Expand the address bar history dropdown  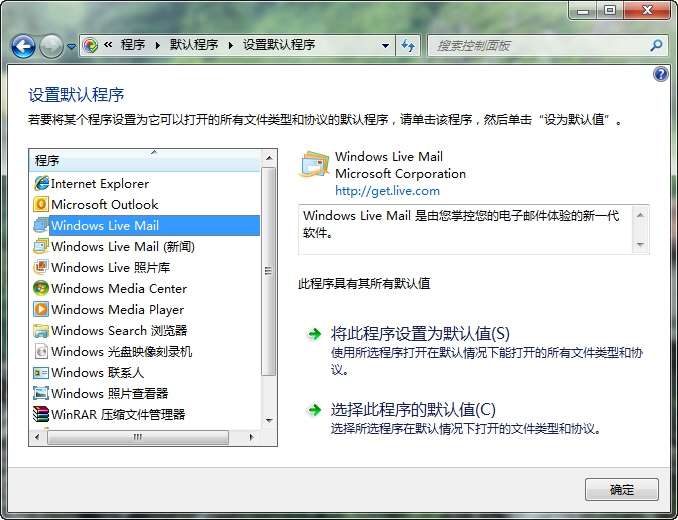[385, 45]
